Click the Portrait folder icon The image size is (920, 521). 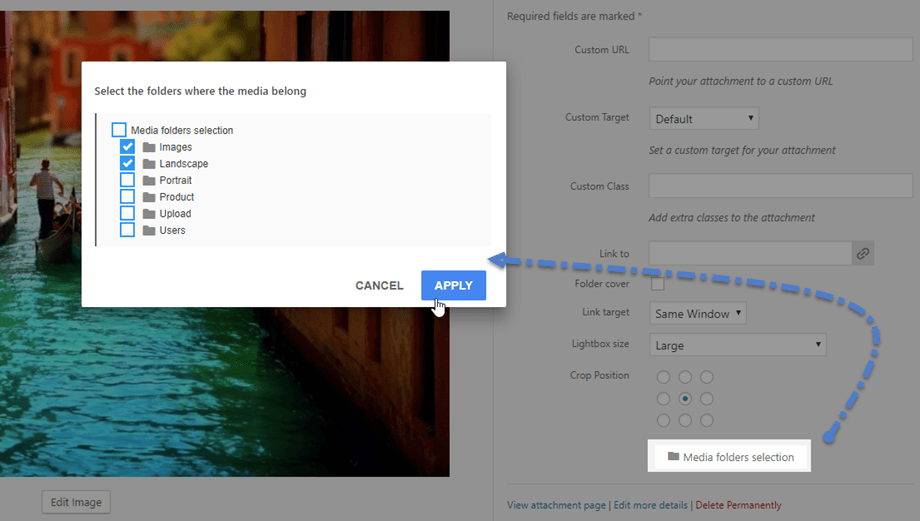pos(149,180)
